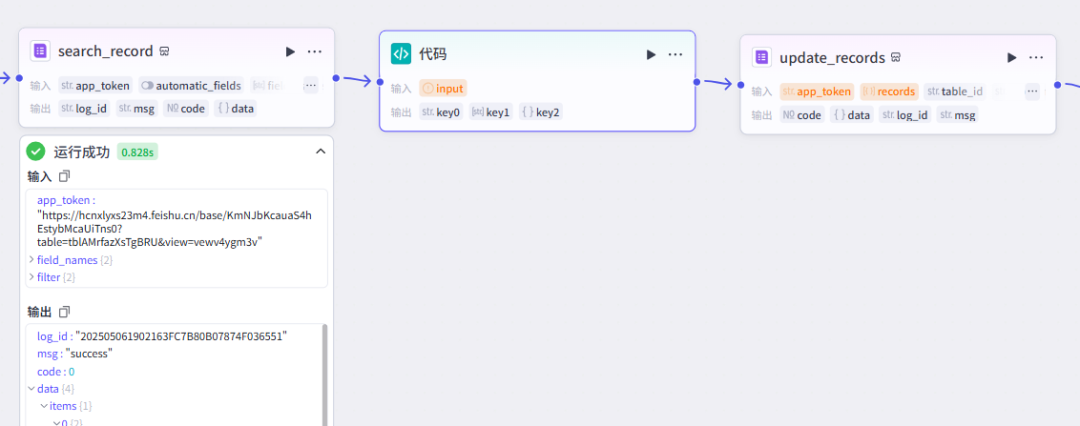Collapse the items array node
The height and width of the screenshot is (426, 1080).
pyautogui.click(x=43, y=405)
